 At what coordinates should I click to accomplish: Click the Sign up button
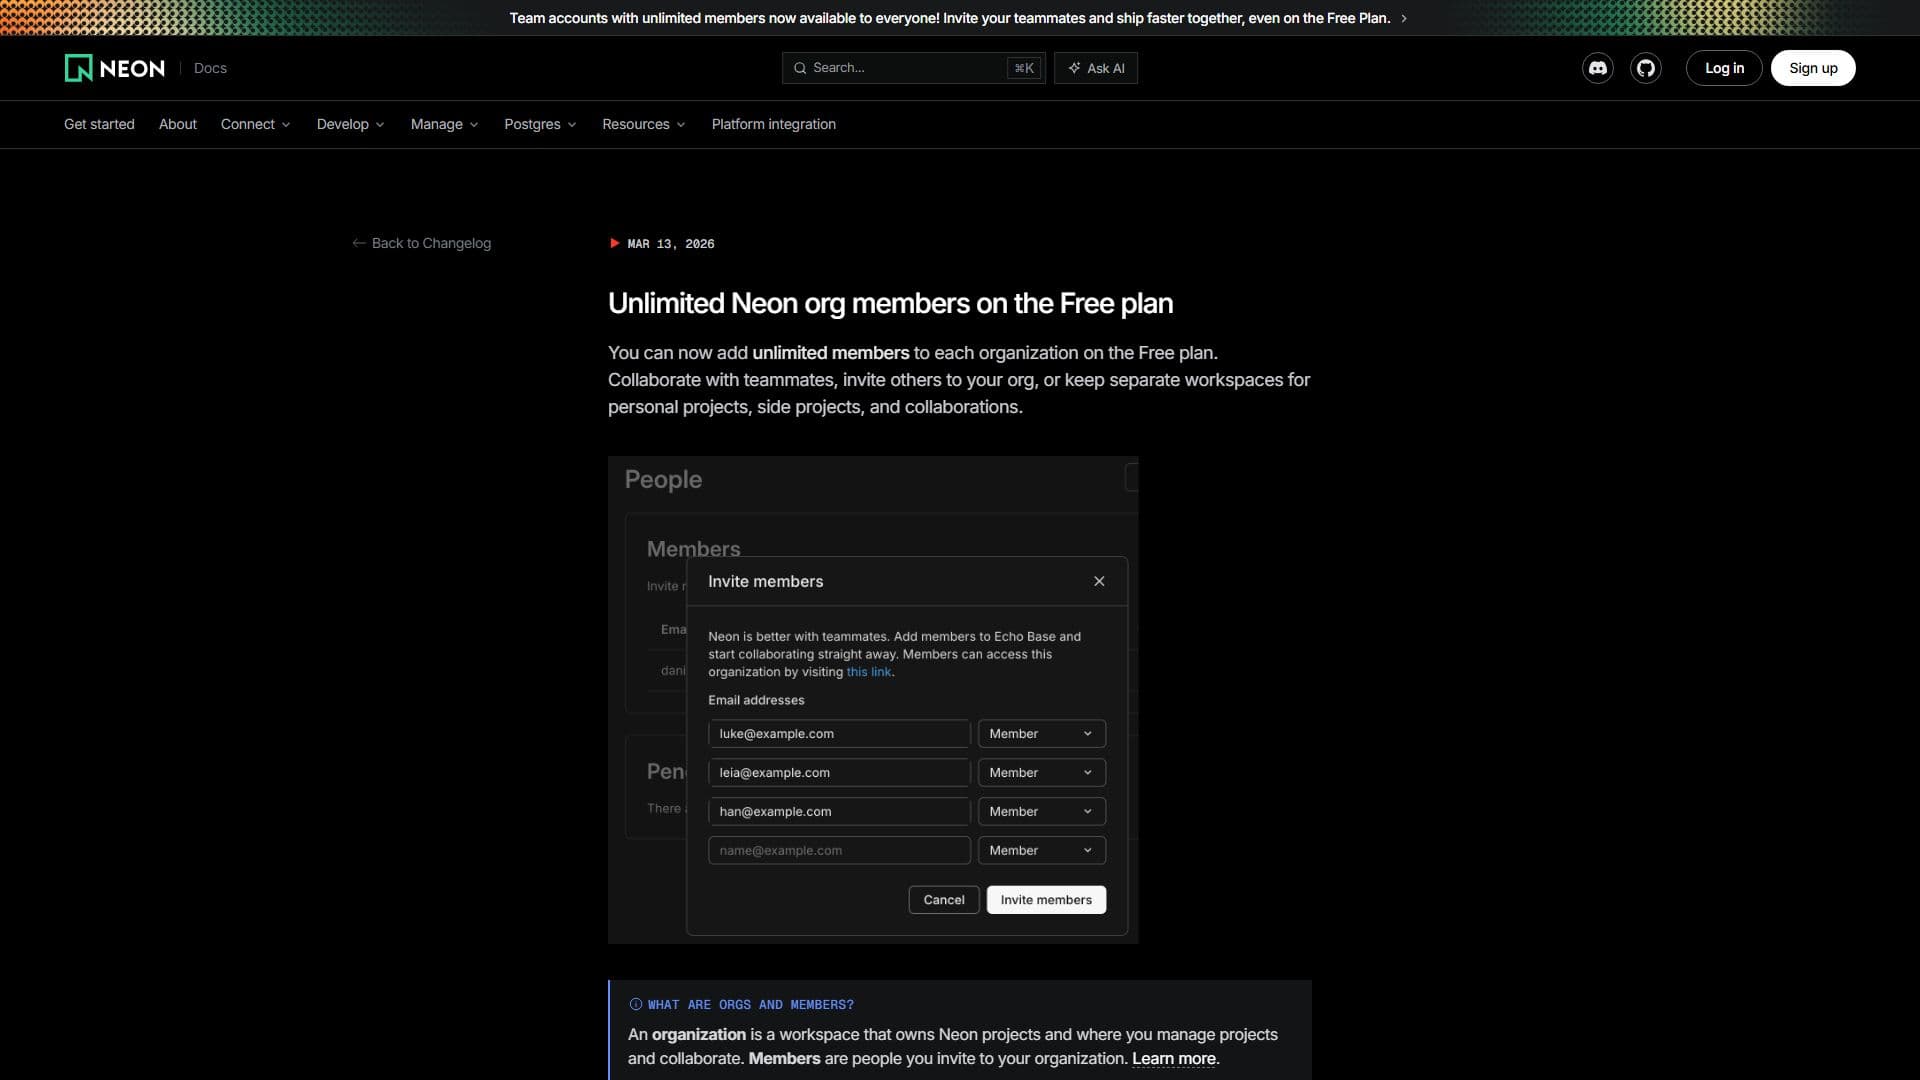pyautogui.click(x=1813, y=68)
